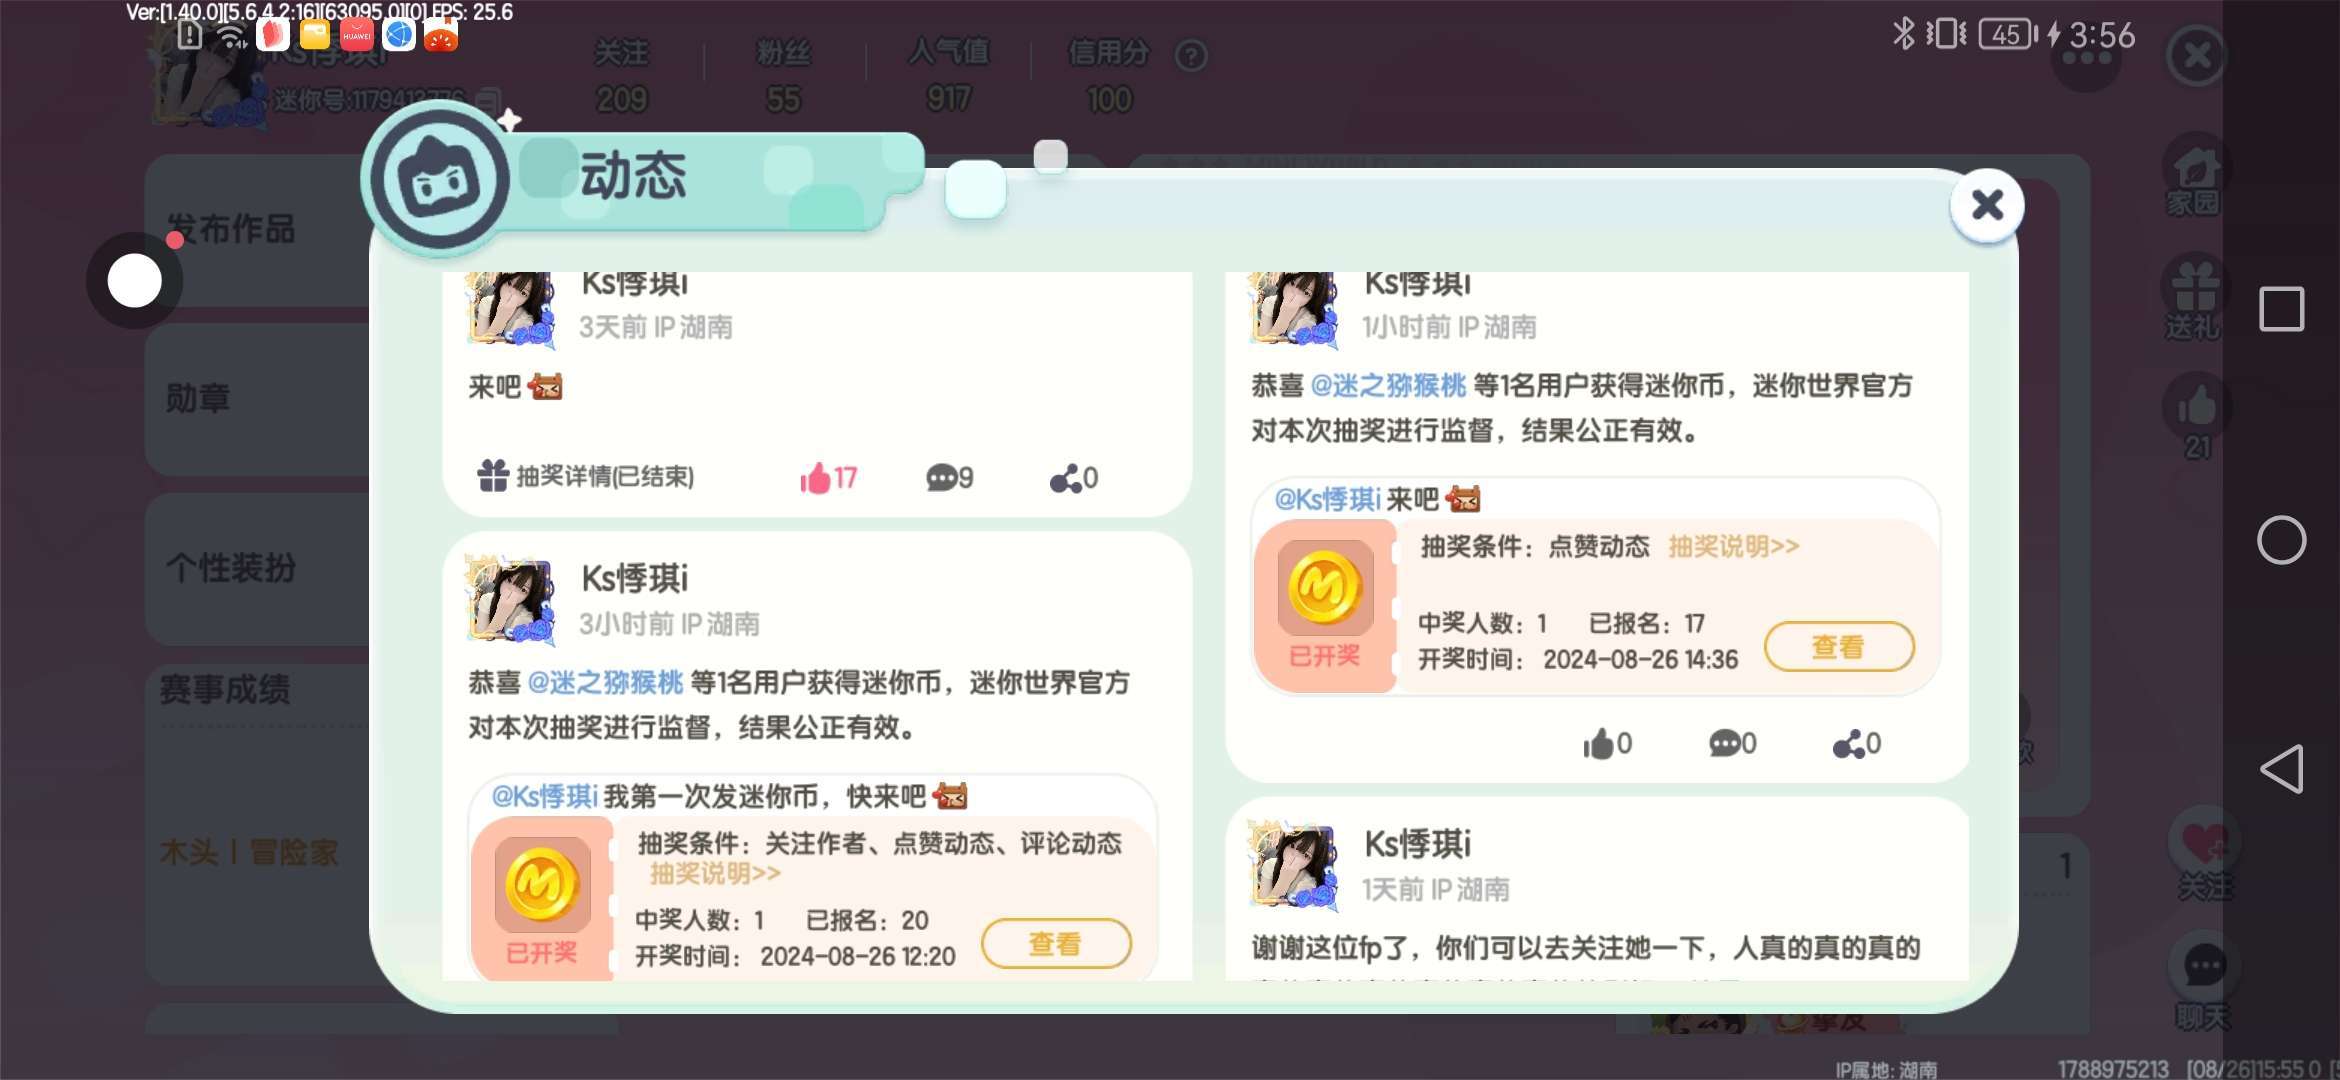This screenshot has width=2340, height=1080.
Task: Open 抽奖说明>> in the 12:20 lottery card
Action: coord(715,873)
